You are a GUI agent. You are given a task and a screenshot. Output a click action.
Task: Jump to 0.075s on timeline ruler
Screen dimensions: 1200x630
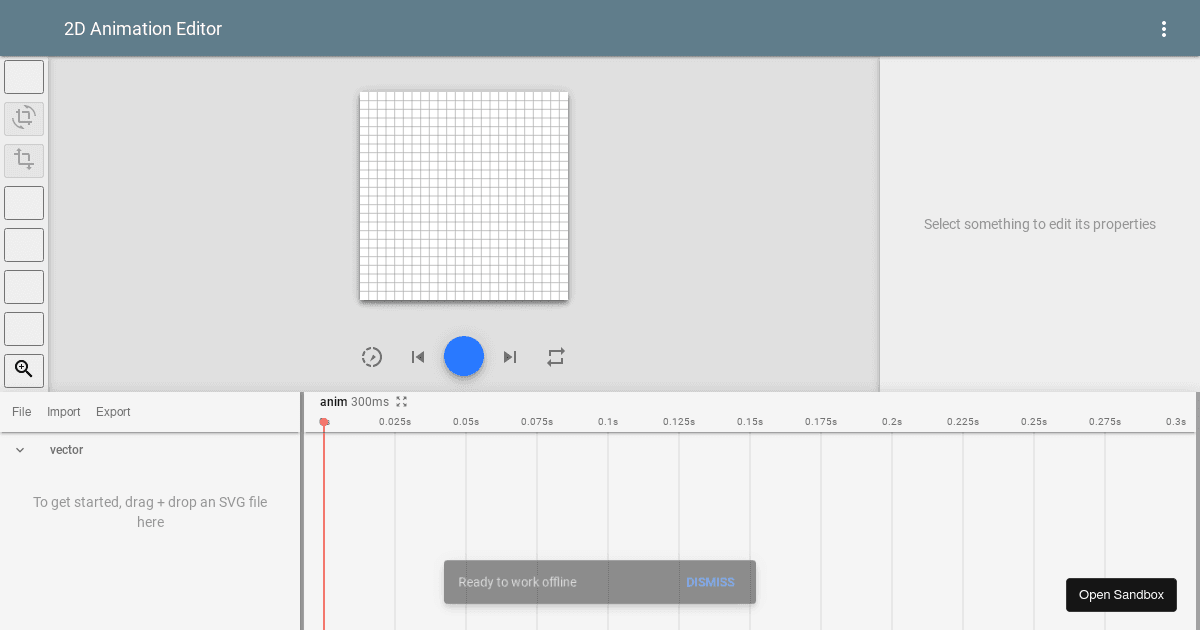[x=537, y=422]
